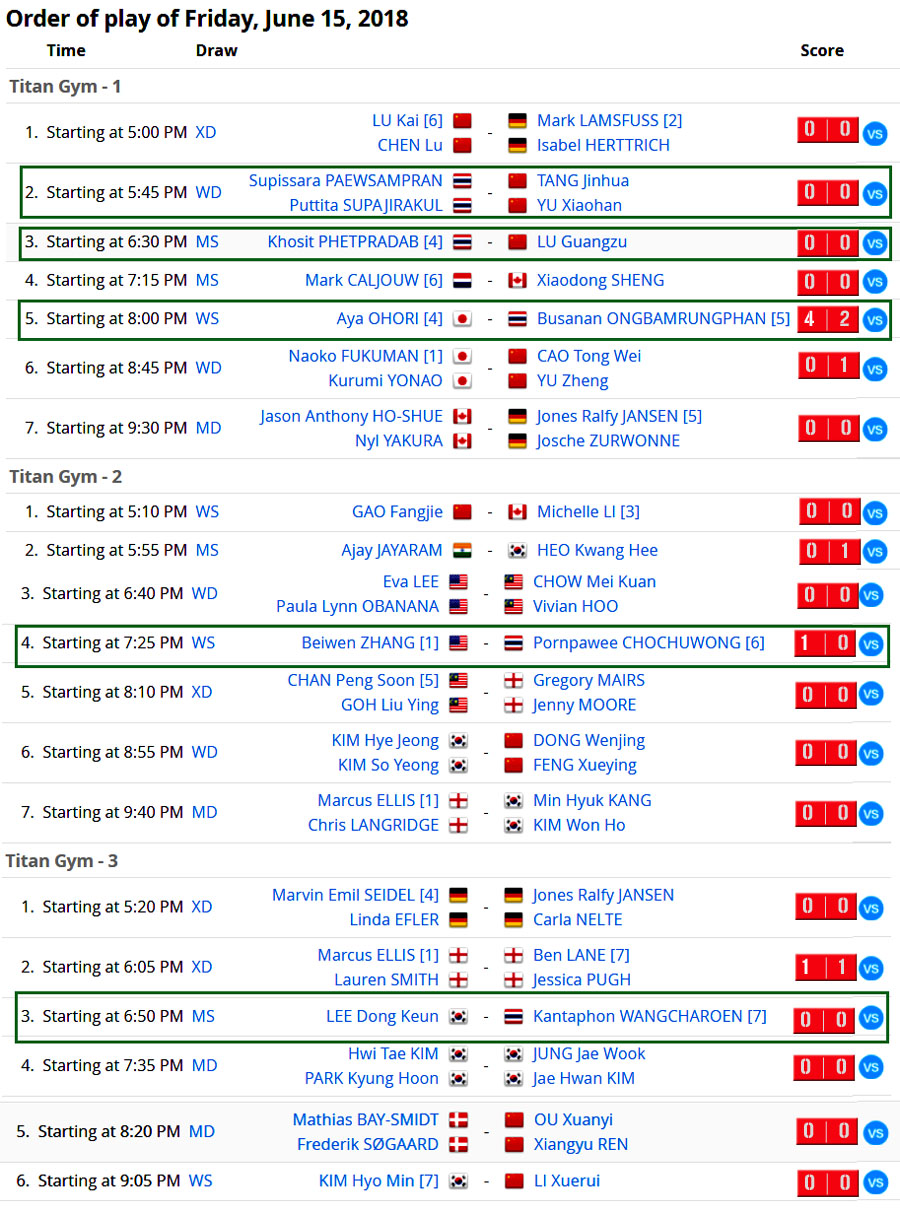Click WS draw link at 9:05 PM
This screenshot has height=1213, width=900.
tap(200, 1181)
